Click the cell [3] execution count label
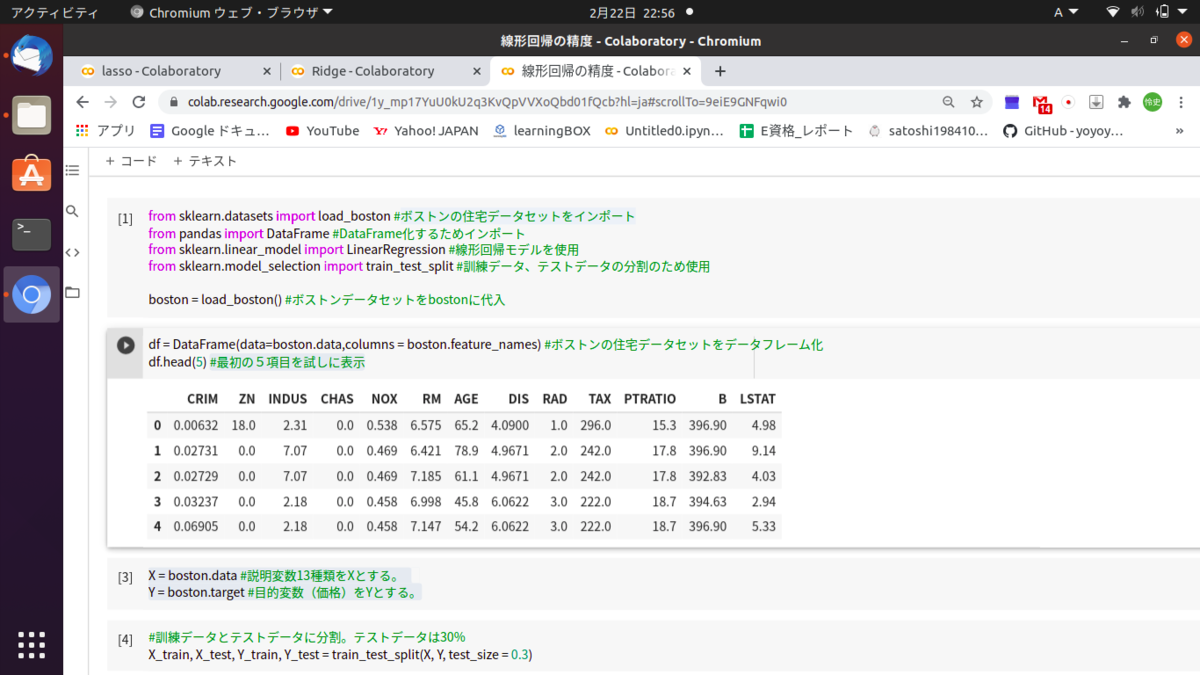The width and height of the screenshot is (1200, 675). click(x=125, y=577)
